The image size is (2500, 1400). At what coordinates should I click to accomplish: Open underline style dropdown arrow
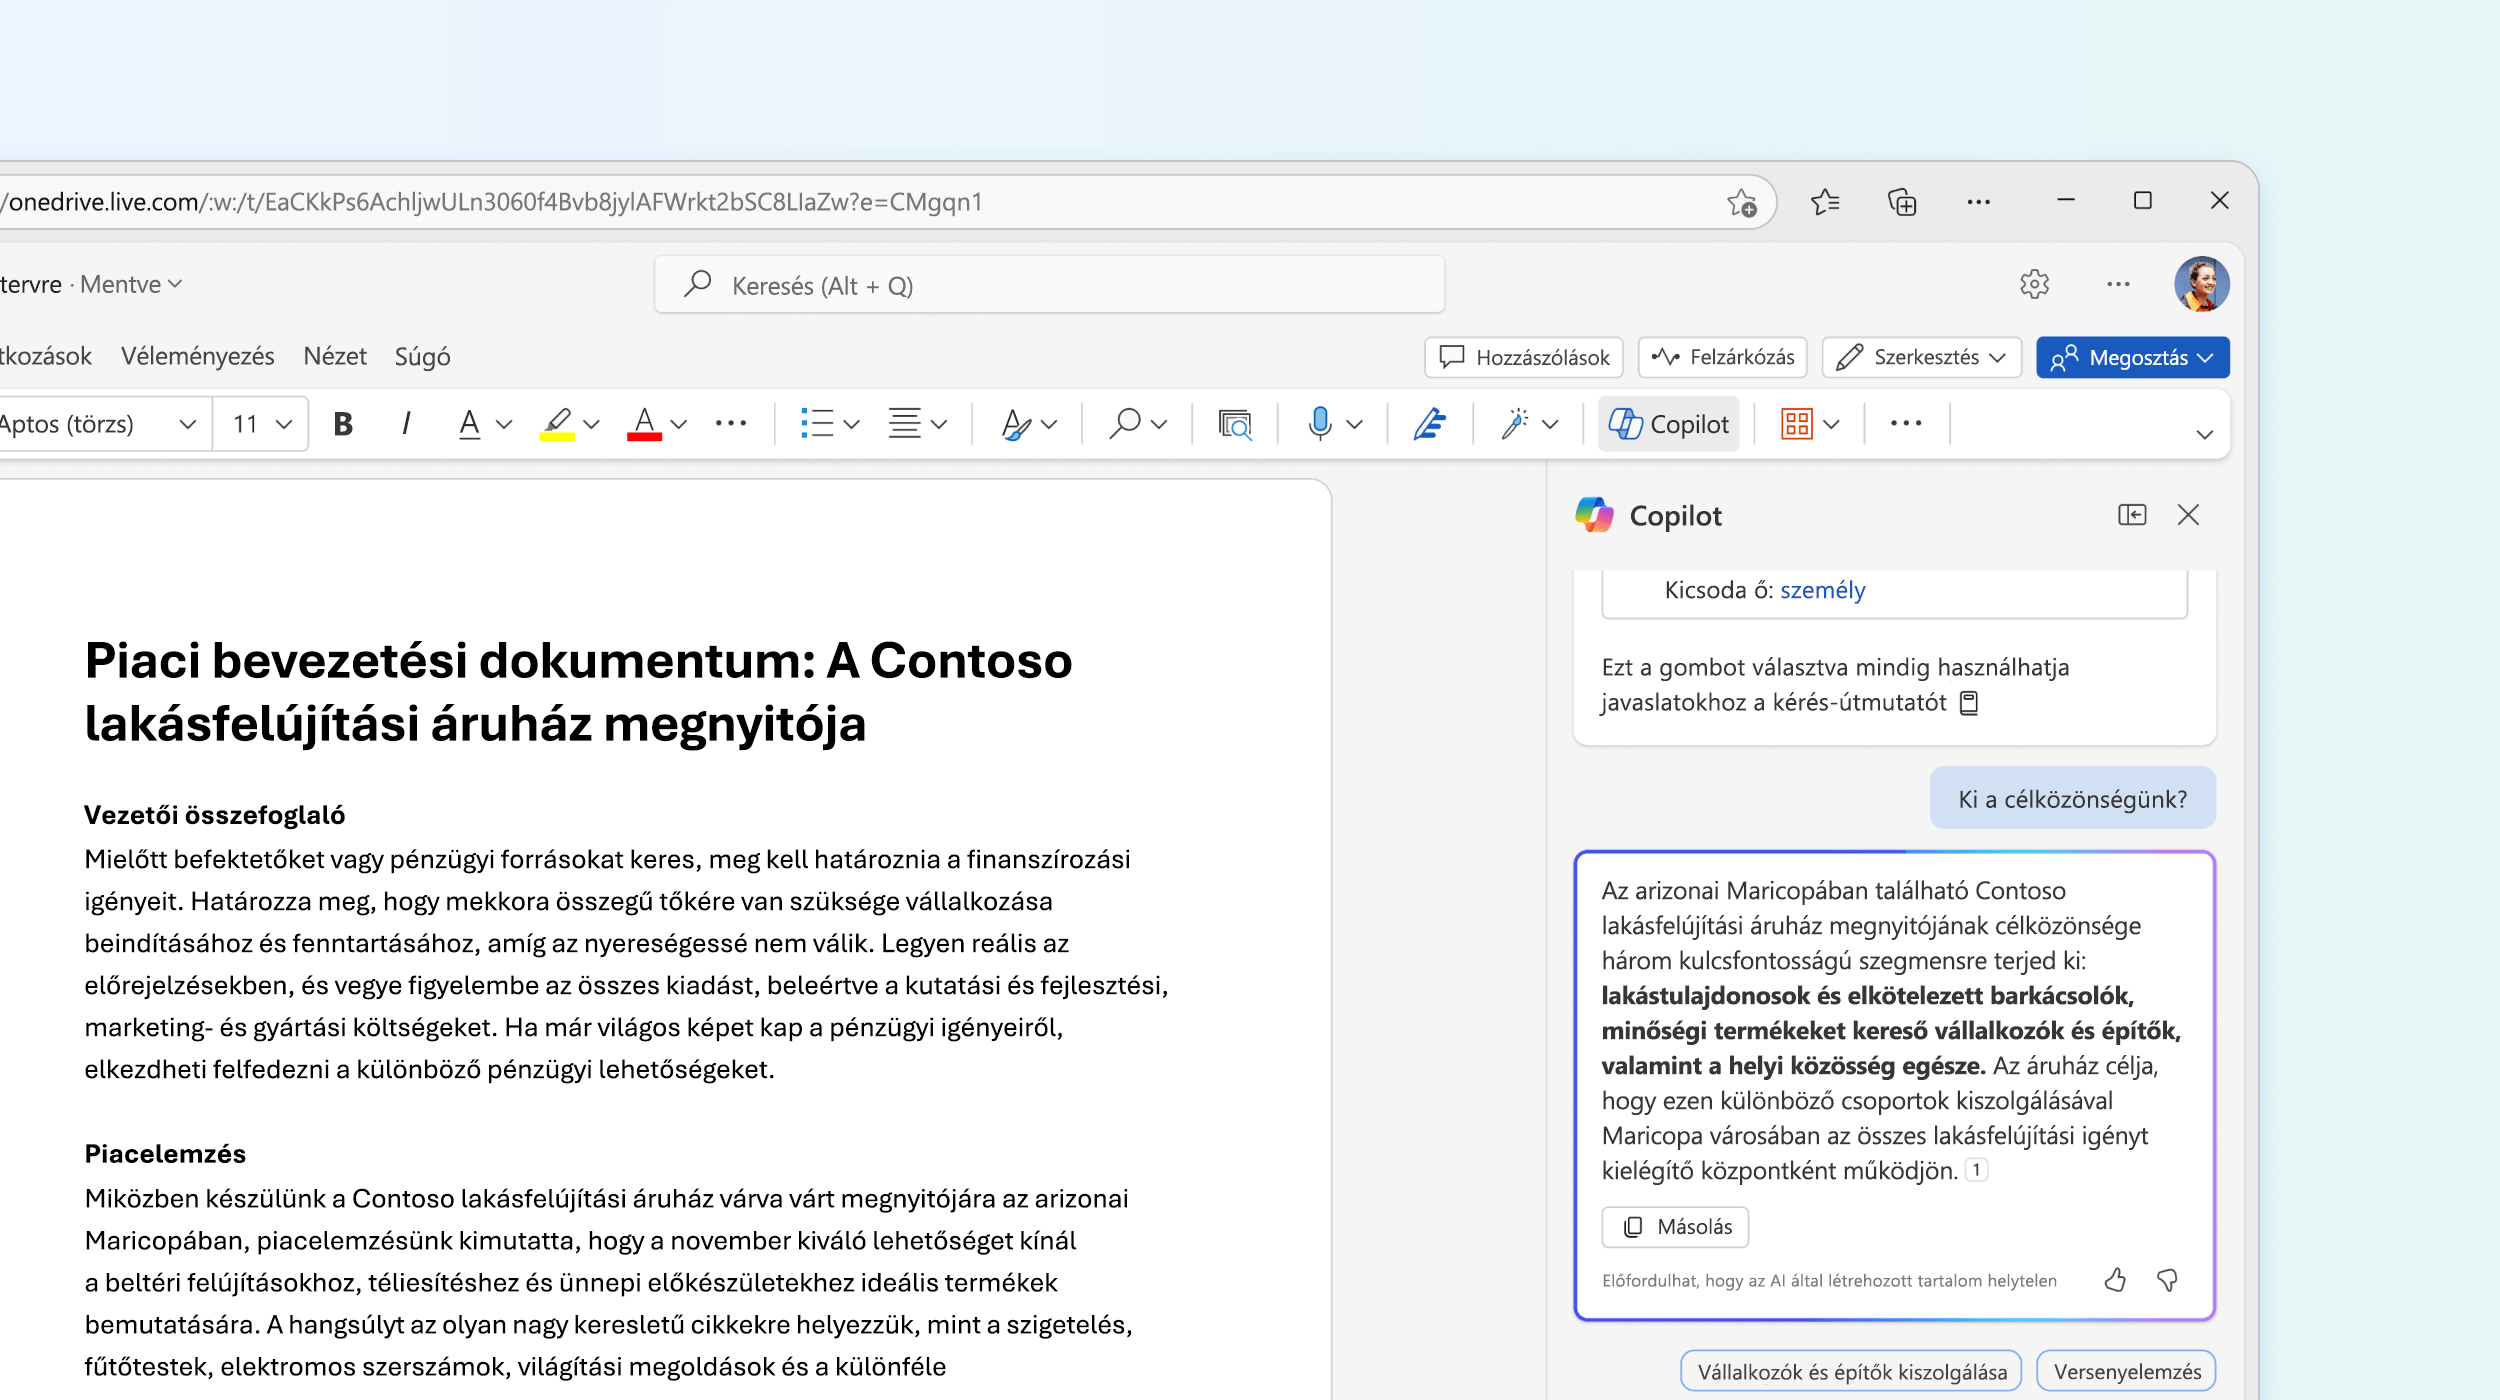(504, 424)
